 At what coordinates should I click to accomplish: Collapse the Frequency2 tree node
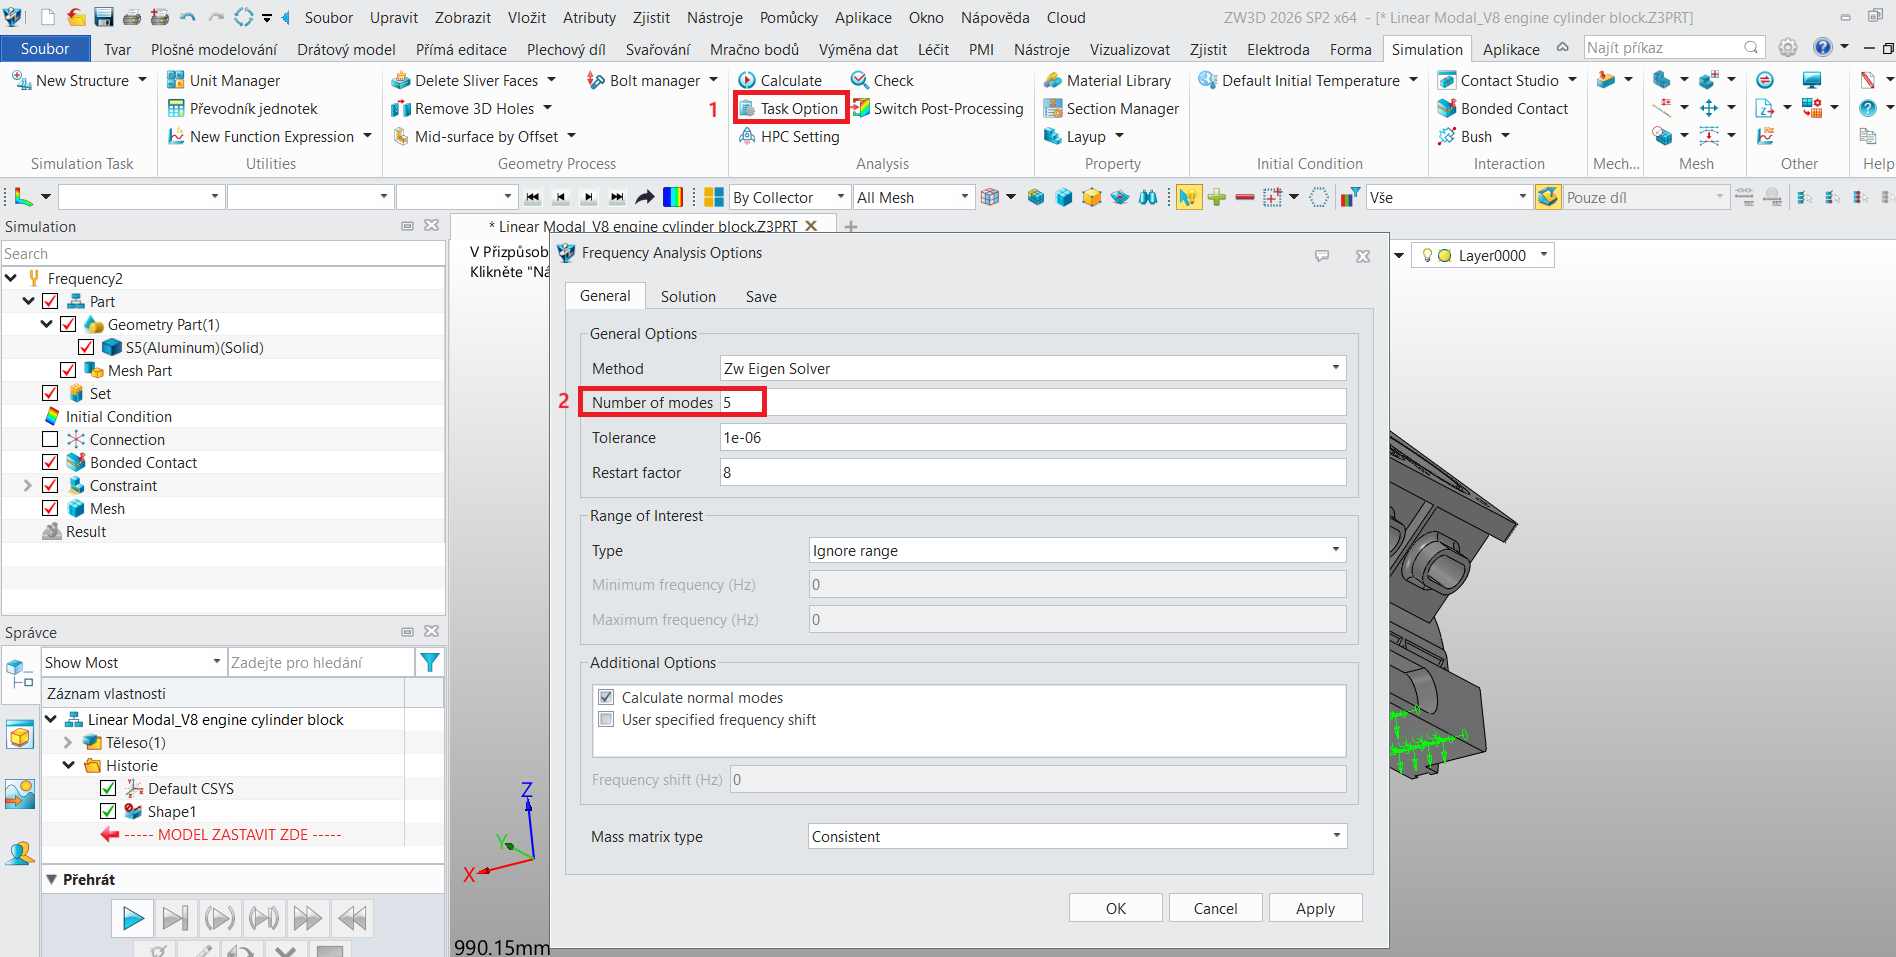point(11,278)
